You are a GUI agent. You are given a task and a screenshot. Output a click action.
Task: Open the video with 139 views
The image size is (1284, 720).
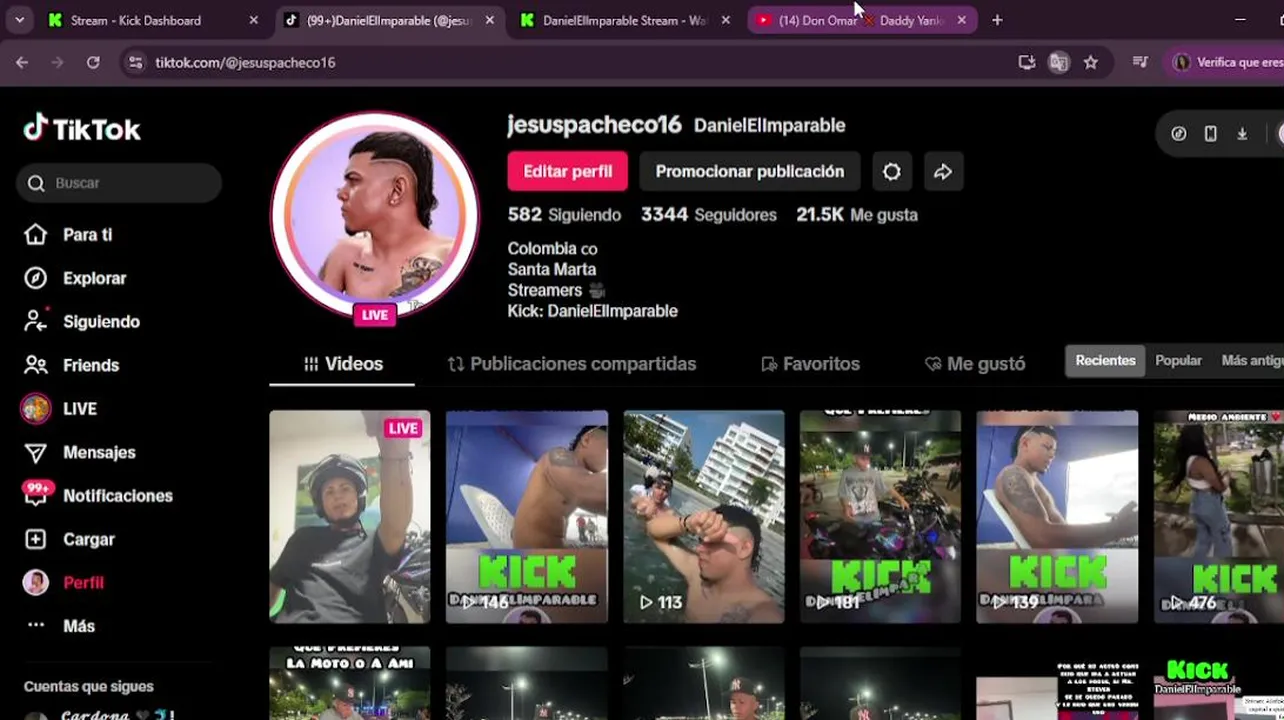coord(1057,517)
